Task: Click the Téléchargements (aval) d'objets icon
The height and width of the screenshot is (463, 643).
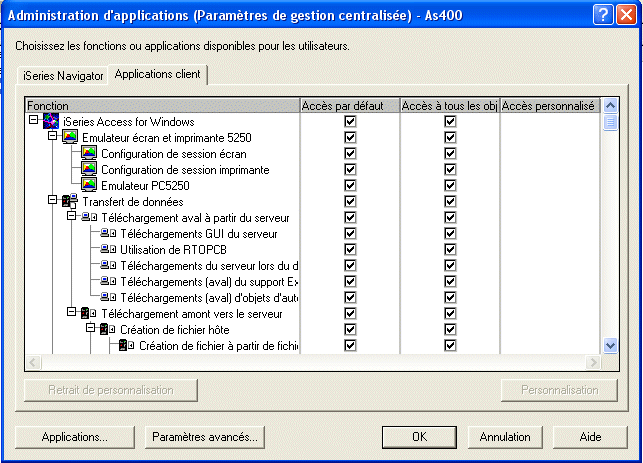Action: coord(108,297)
